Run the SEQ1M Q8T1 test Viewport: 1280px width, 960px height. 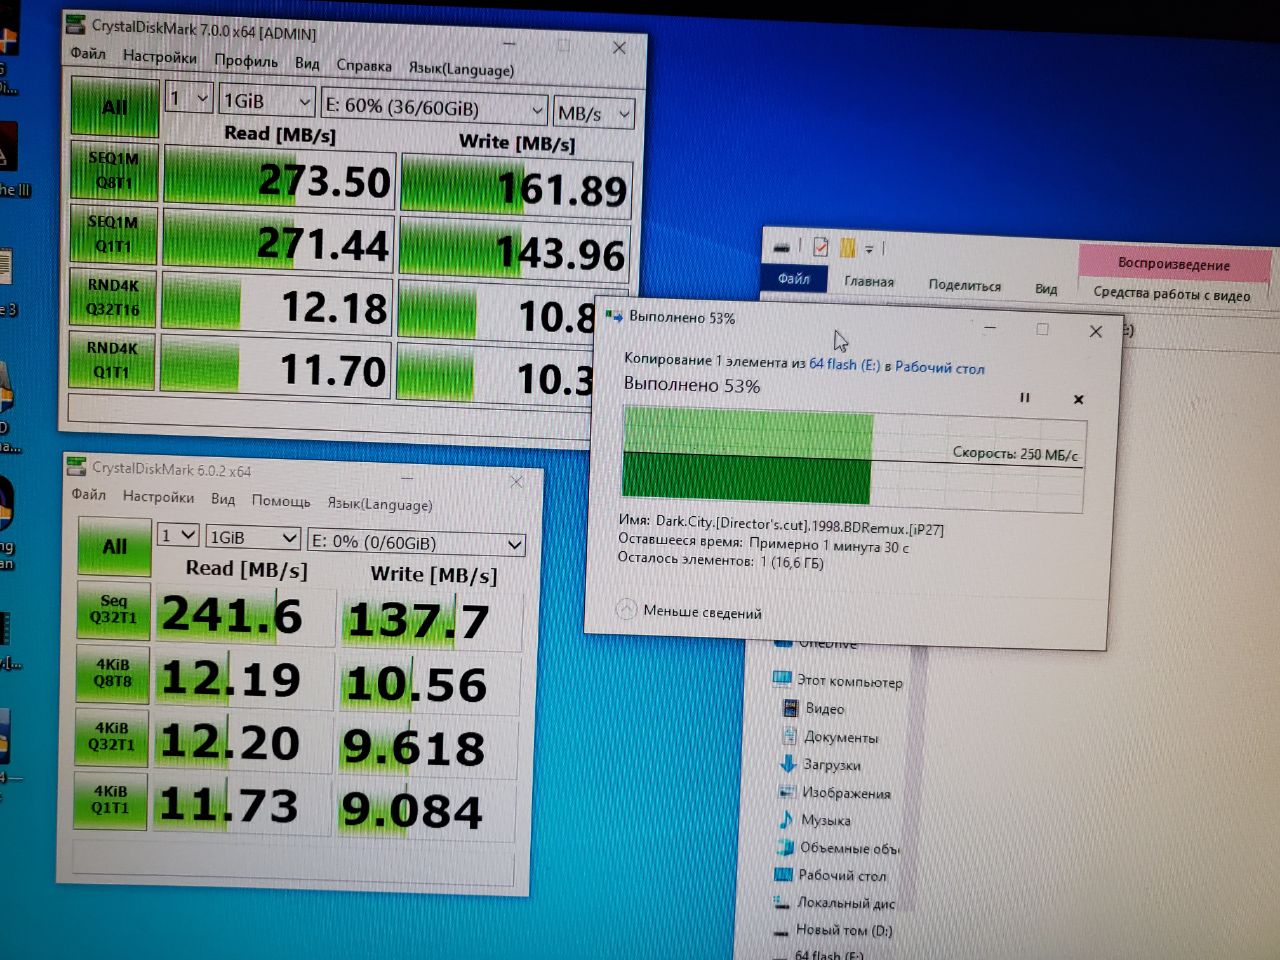[115, 170]
